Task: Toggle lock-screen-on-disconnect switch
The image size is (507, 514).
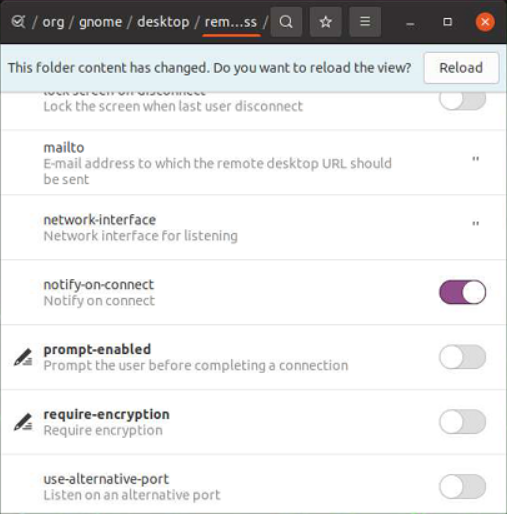Action: [x=462, y=100]
